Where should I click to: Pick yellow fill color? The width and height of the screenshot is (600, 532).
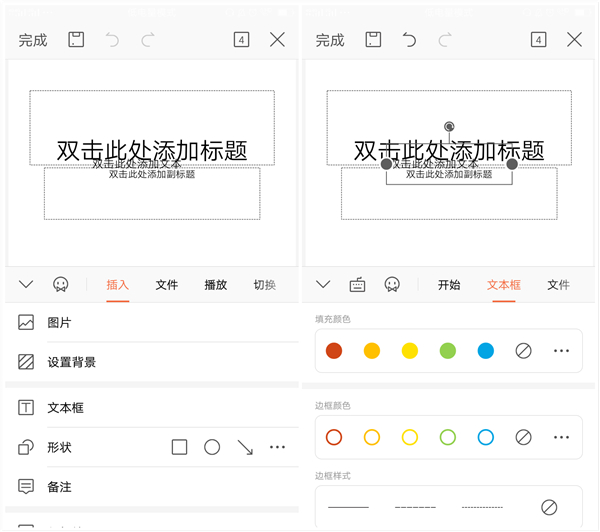[409, 351]
